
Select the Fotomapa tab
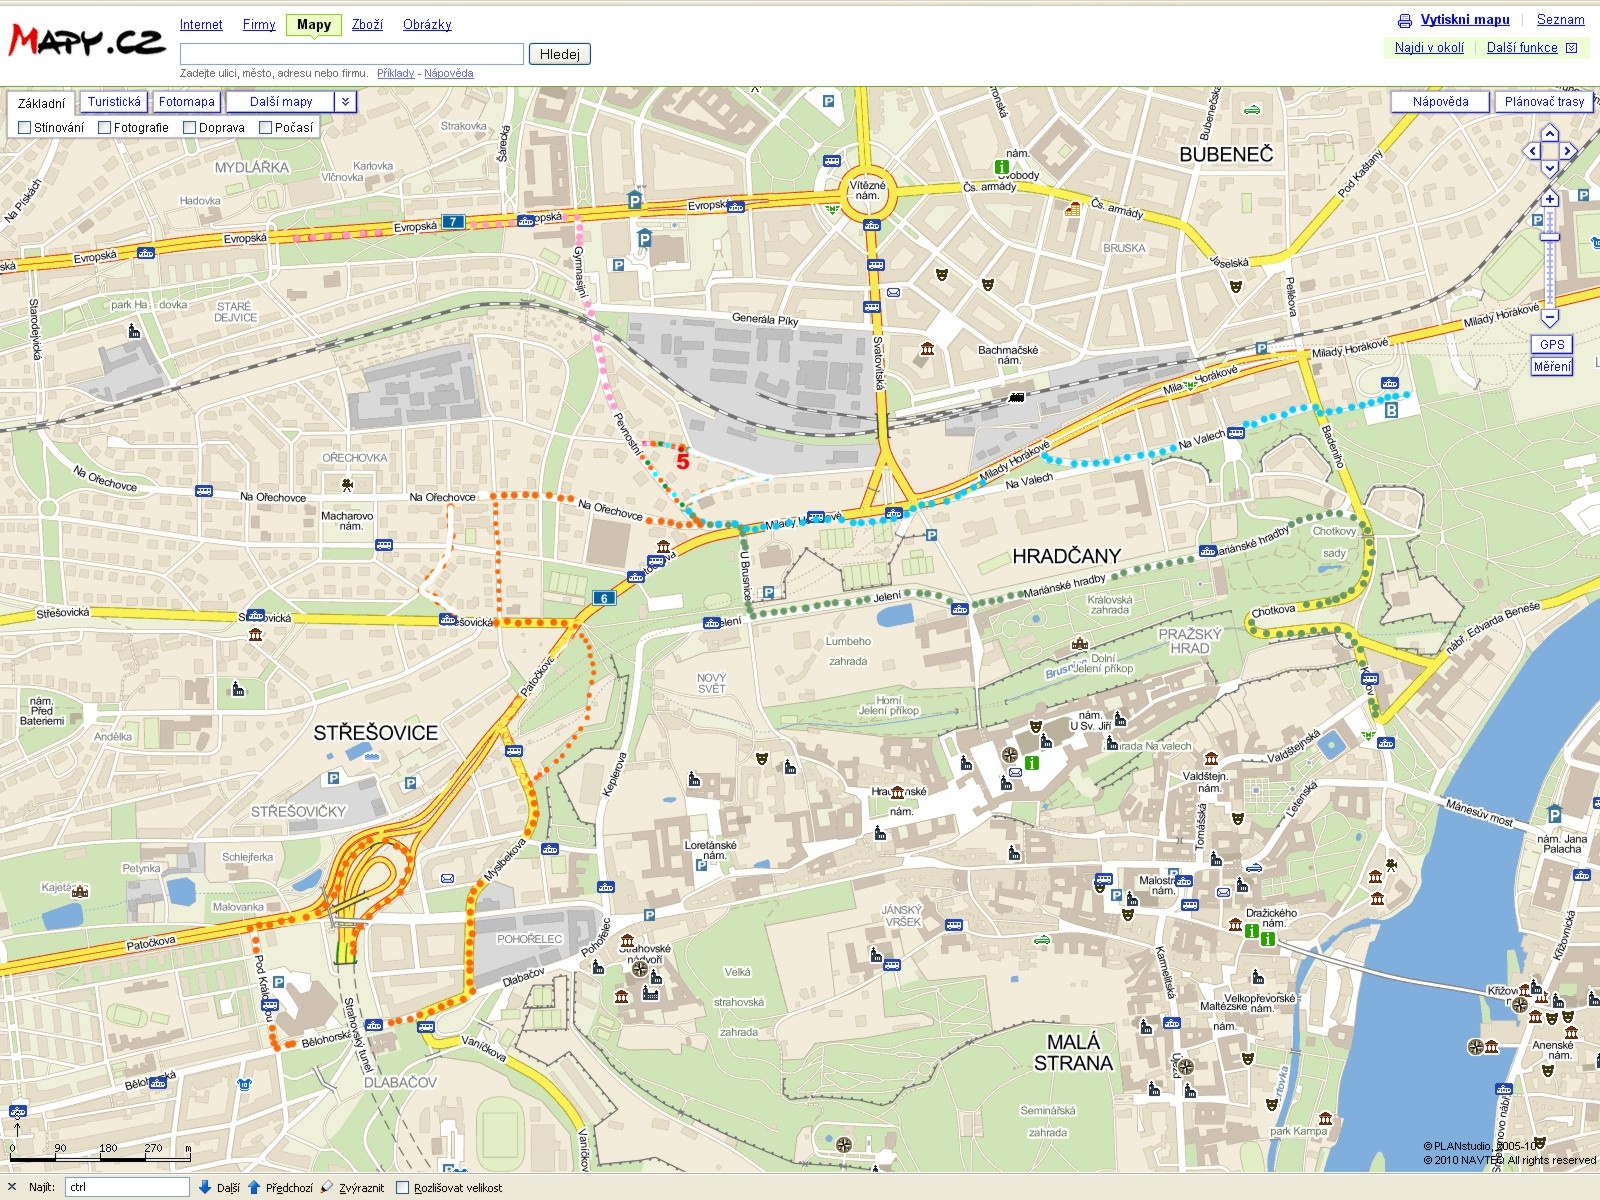click(x=186, y=101)
